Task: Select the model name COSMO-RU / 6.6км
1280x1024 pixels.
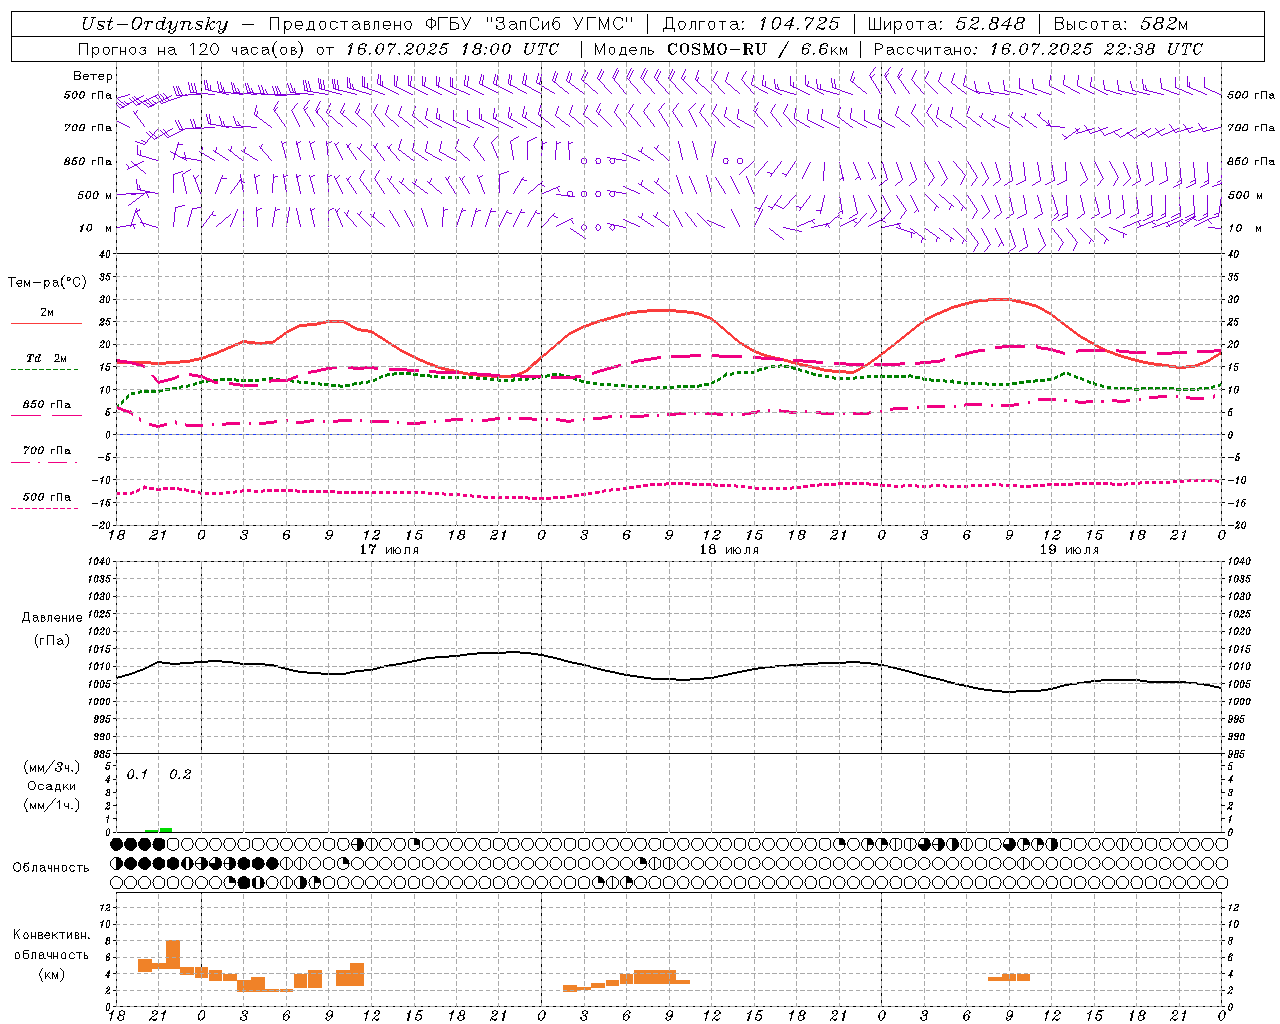Action: (757, 49)
